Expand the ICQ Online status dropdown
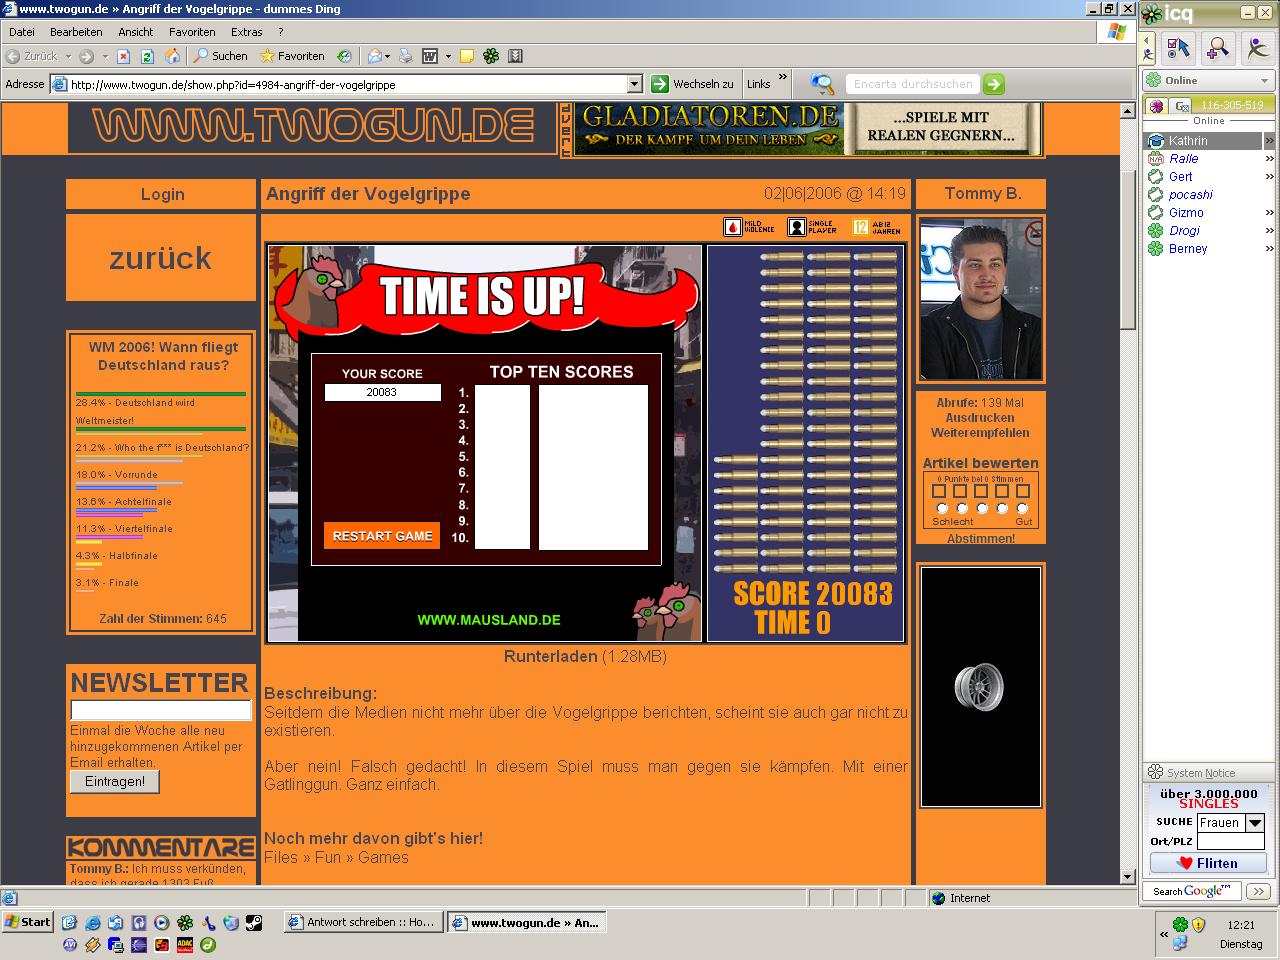This screenshot has height=960, width=1280. (x=1264, y=80)
